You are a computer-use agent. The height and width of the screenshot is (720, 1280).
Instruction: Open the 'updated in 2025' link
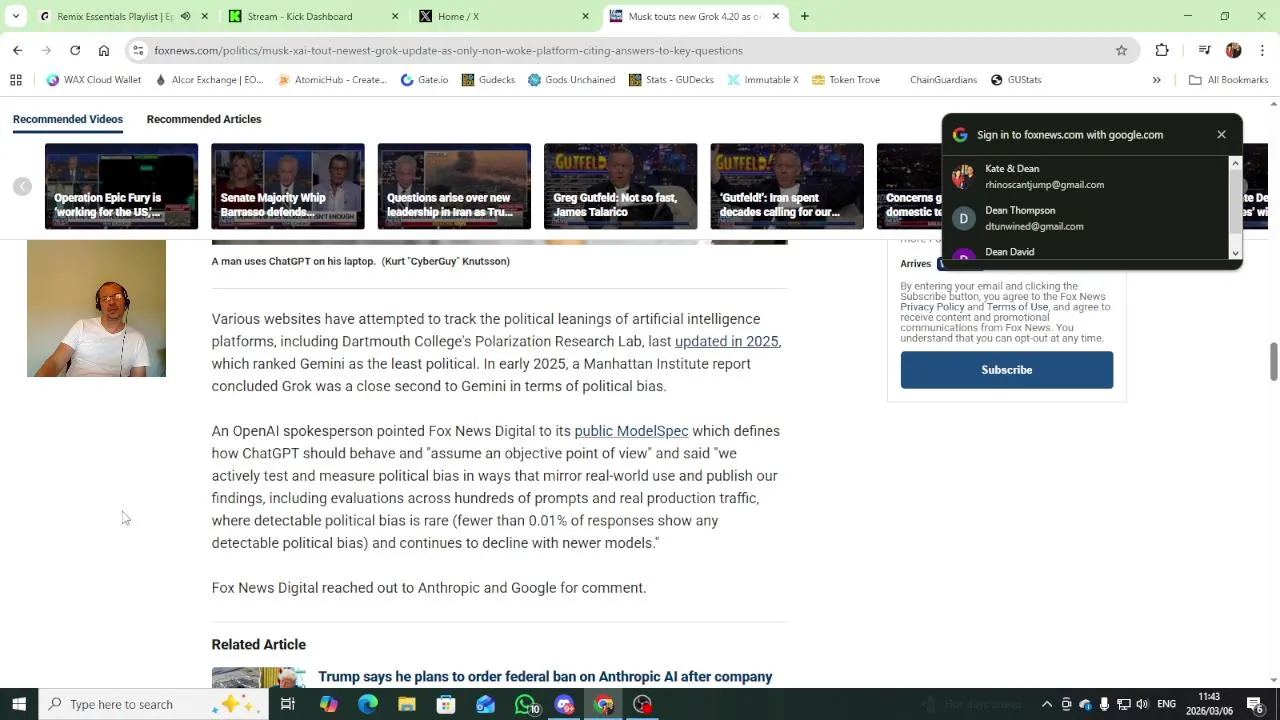tap(726, 341)
